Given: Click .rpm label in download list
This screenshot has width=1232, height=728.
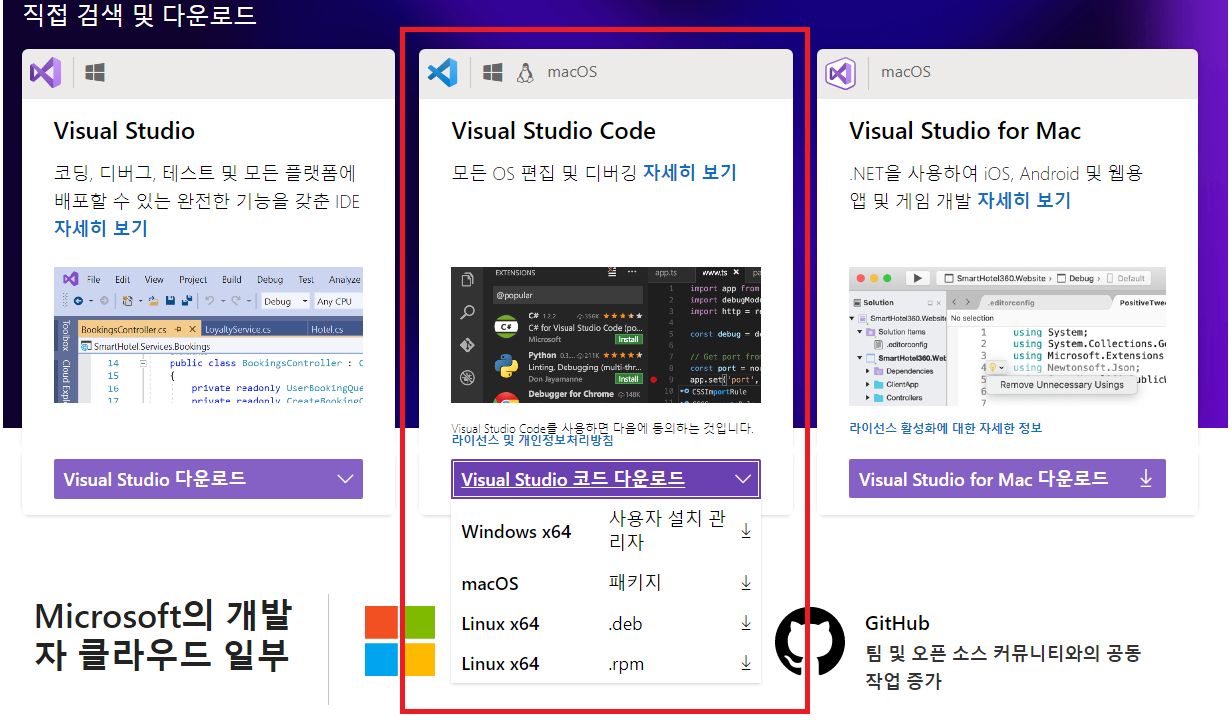Looking at the screenshot, I should point(627,664).
